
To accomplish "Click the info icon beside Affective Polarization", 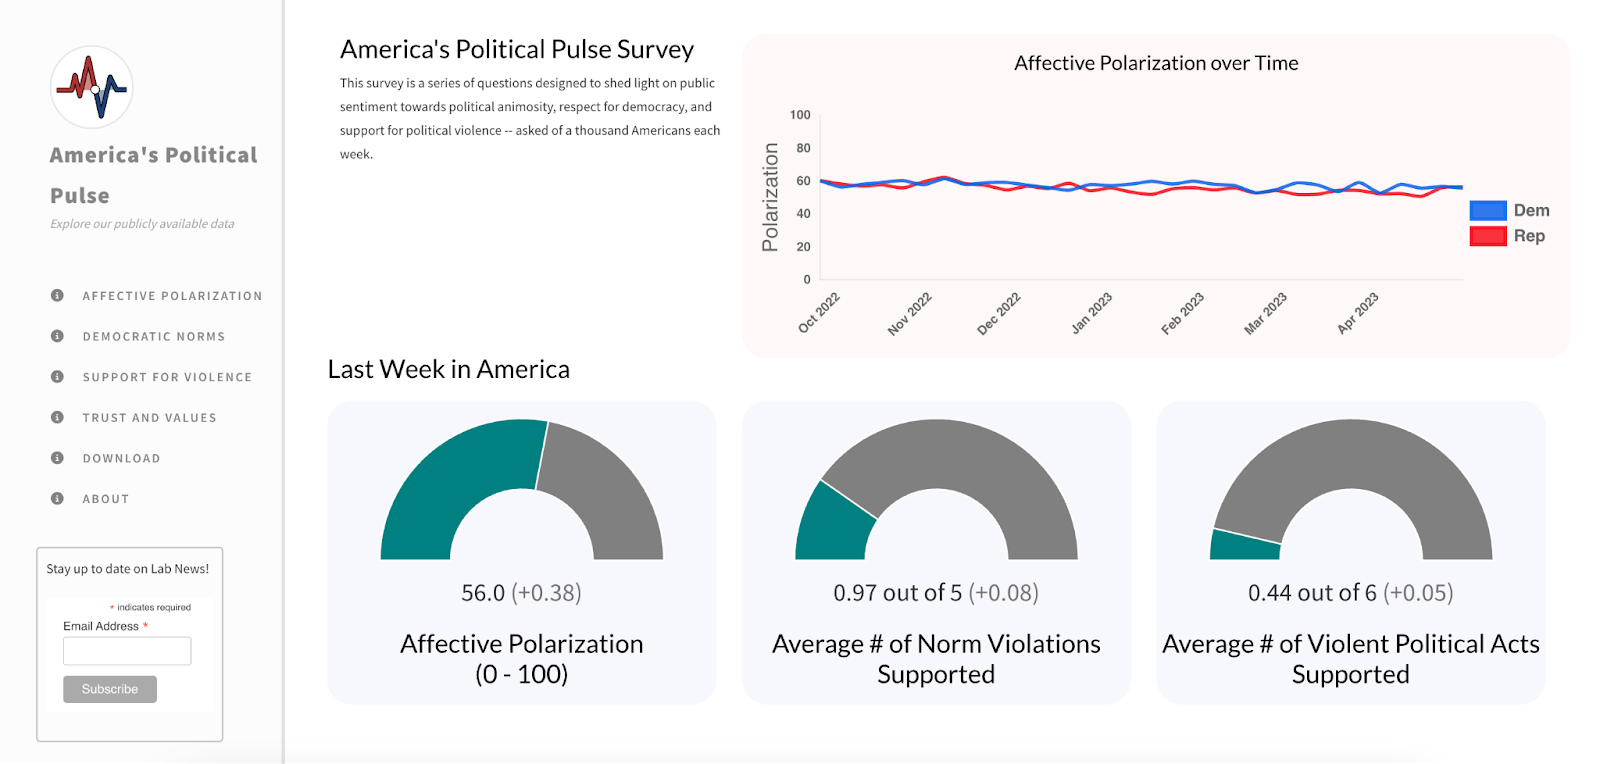I will click(x=57, y=296).
